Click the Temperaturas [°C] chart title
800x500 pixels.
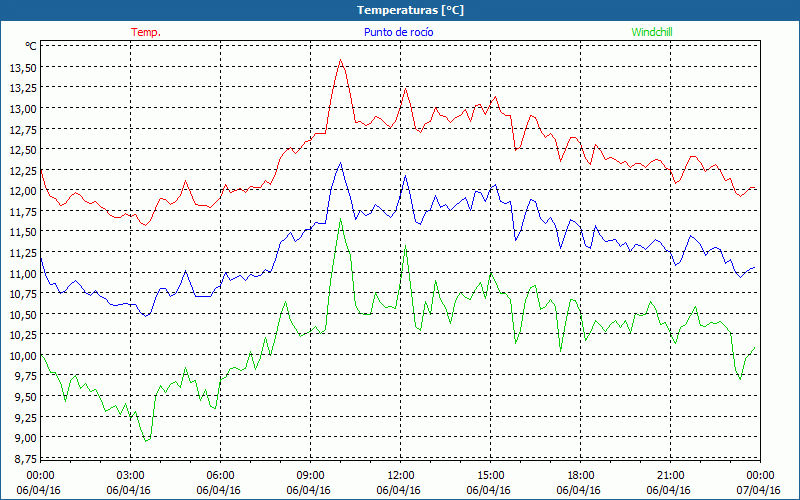(x=410, y=10)
